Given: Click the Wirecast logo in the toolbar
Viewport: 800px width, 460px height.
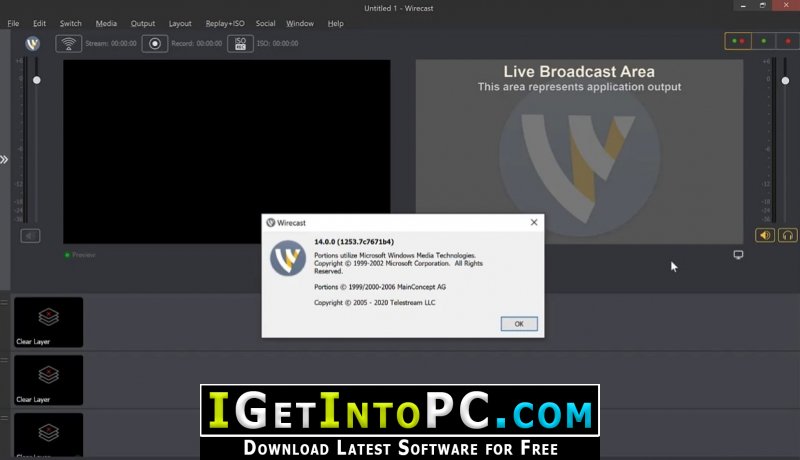Looking at the screenshot, I should tap(33, 43).
